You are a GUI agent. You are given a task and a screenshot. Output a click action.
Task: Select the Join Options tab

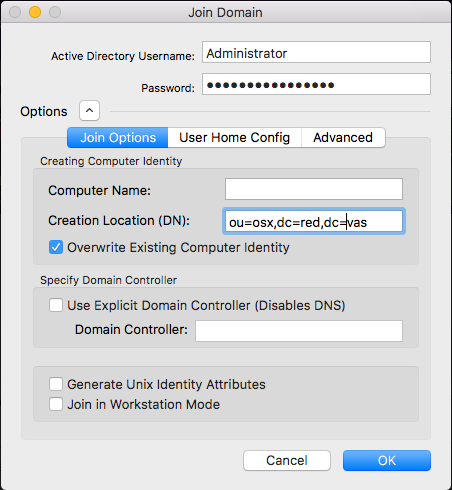point(118,137)
